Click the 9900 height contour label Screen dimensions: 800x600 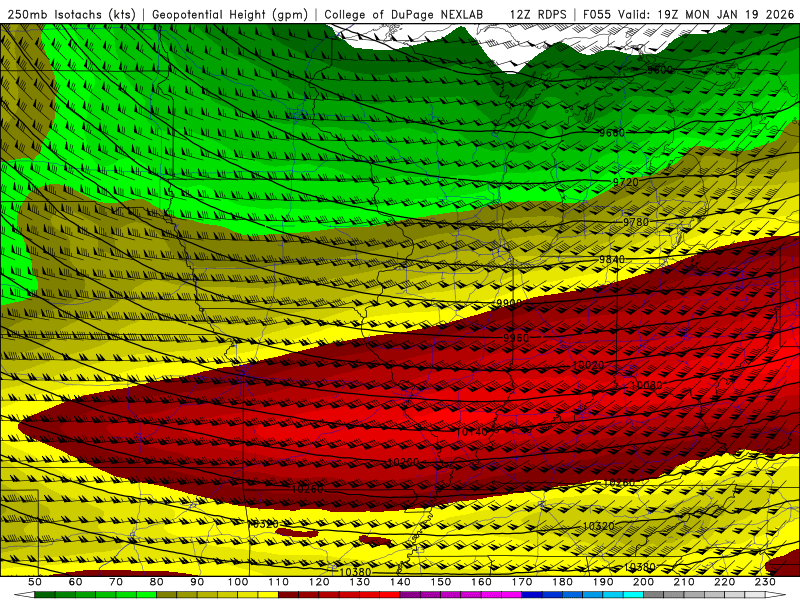[x=509, y=304]
